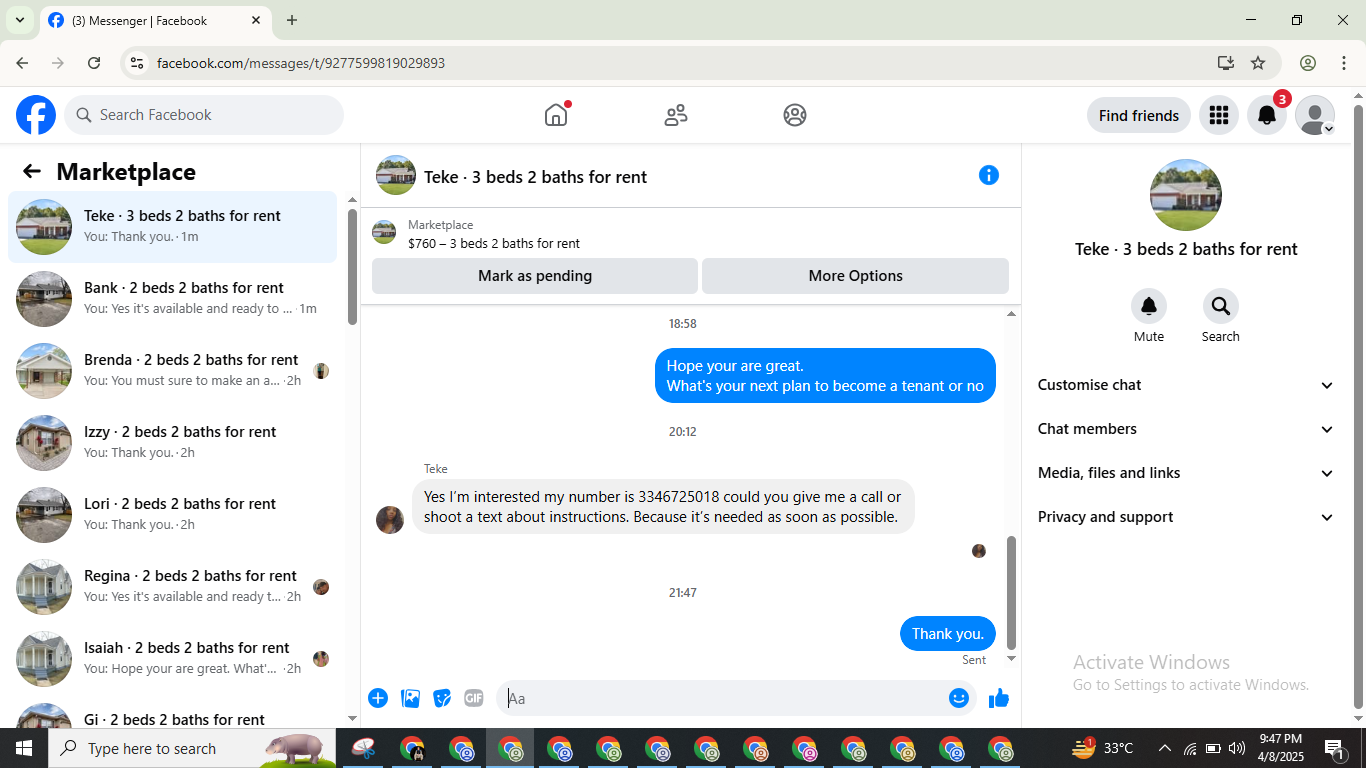
Task: Search in conversation using magnifier icon
Action: (x=1220, y=306)
